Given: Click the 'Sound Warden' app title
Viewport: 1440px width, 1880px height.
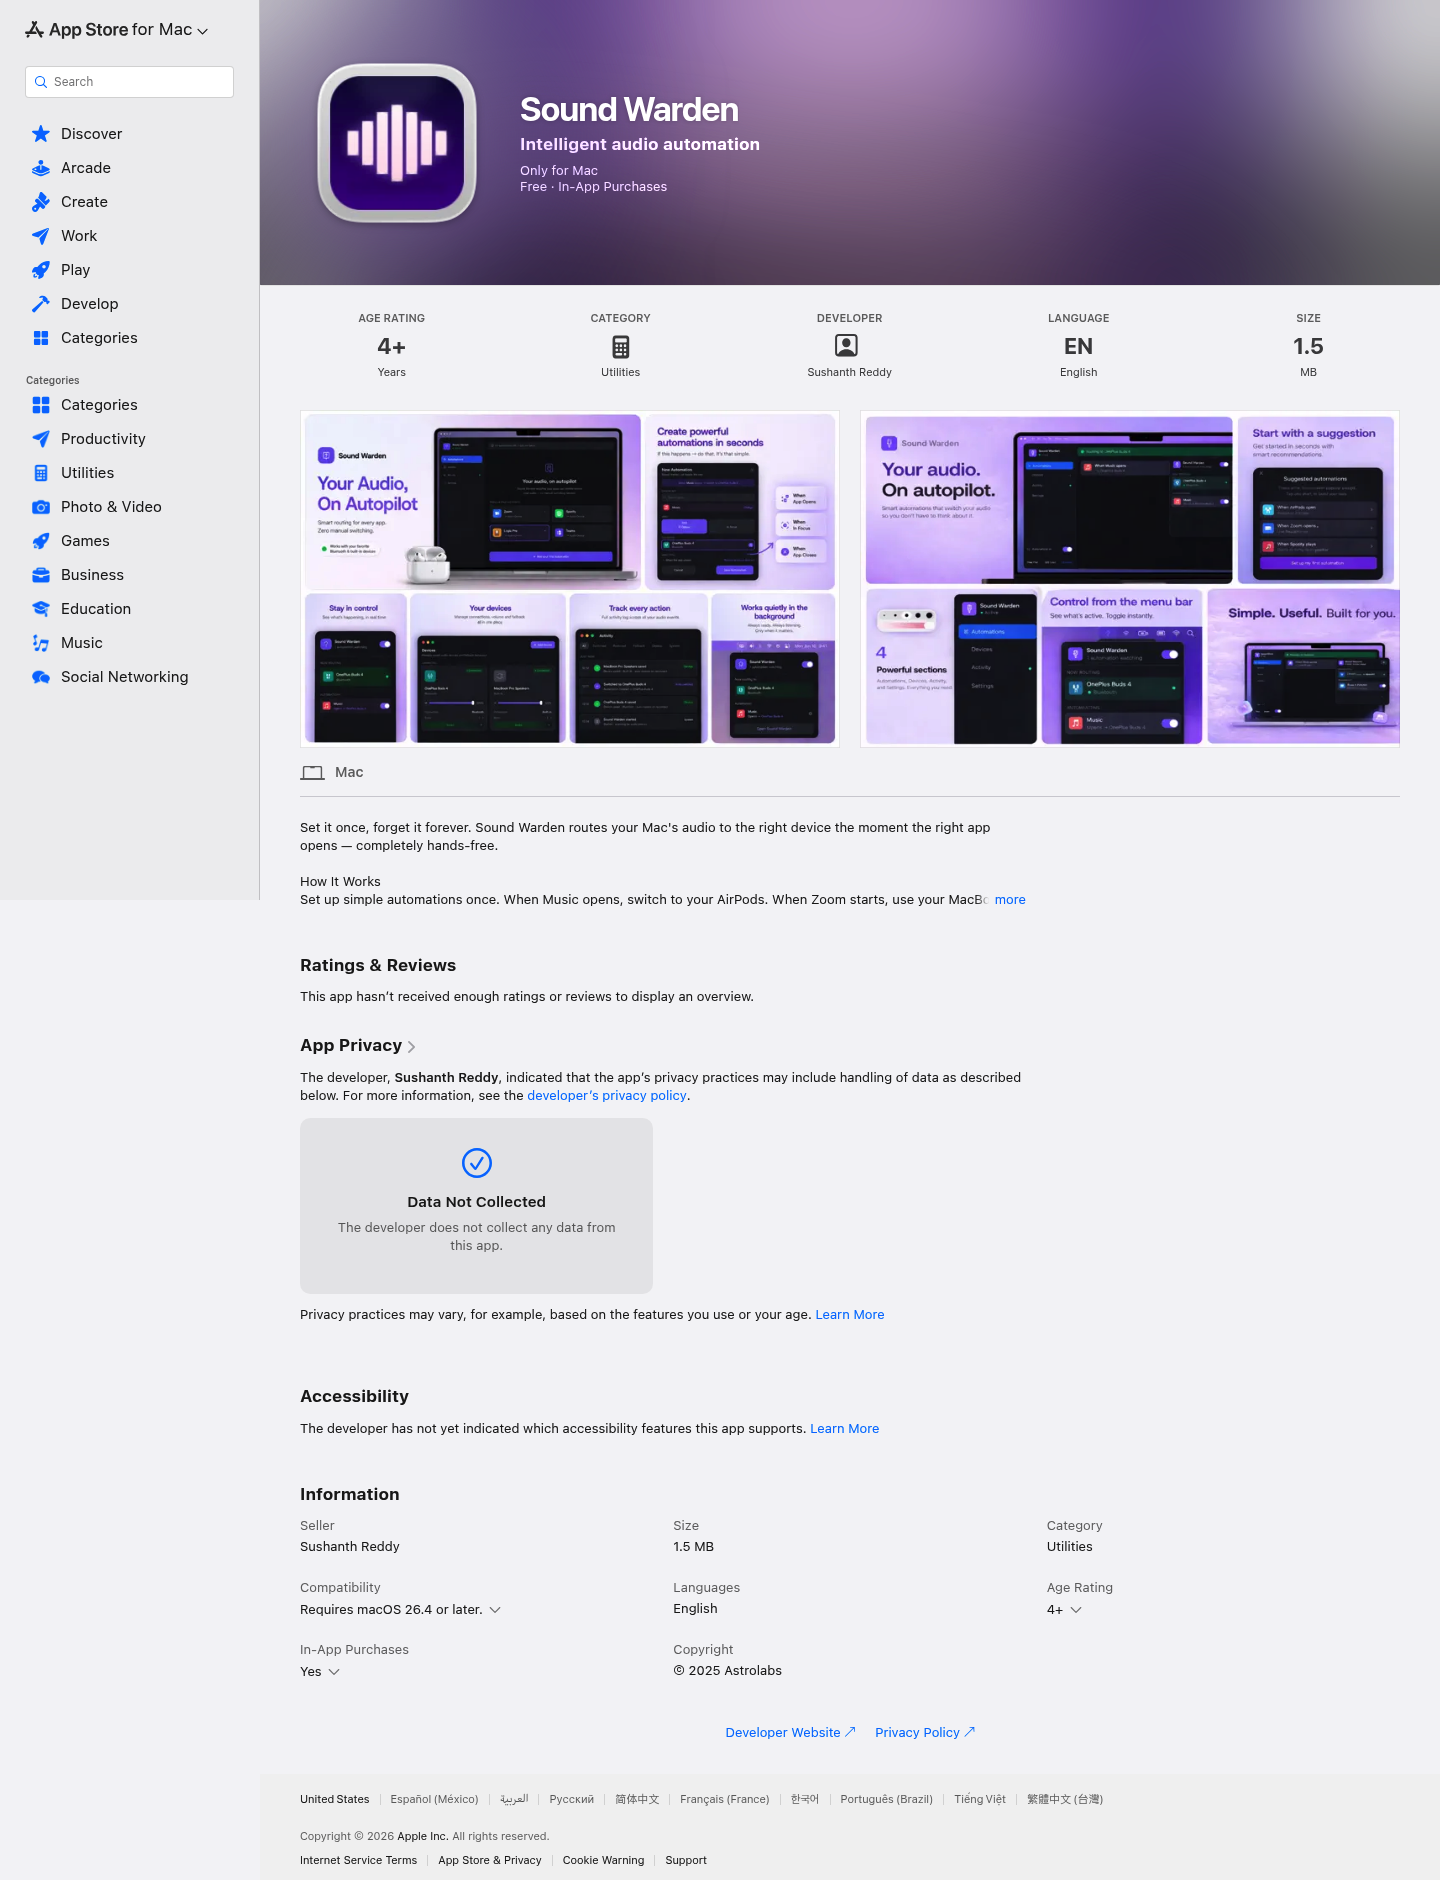Looking at the screenshot, I should (x=629, y=110).
